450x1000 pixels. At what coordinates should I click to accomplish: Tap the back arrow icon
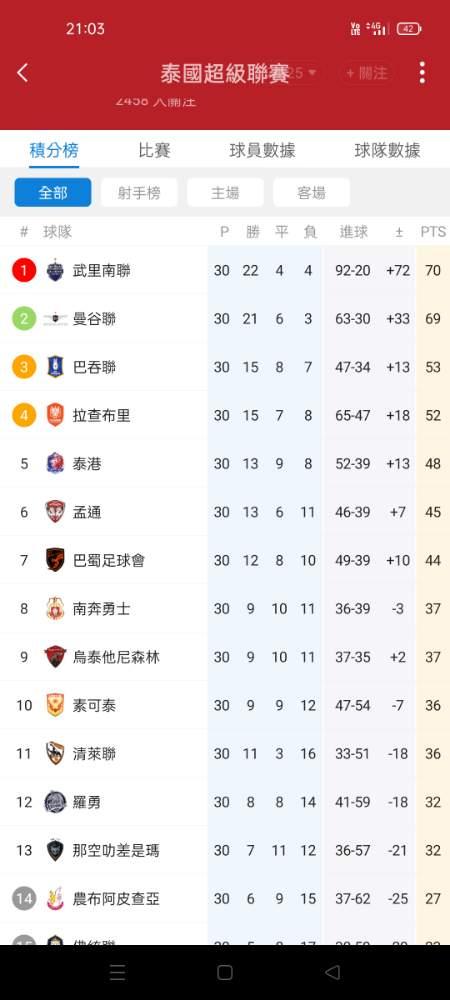[x=22, y=73]
